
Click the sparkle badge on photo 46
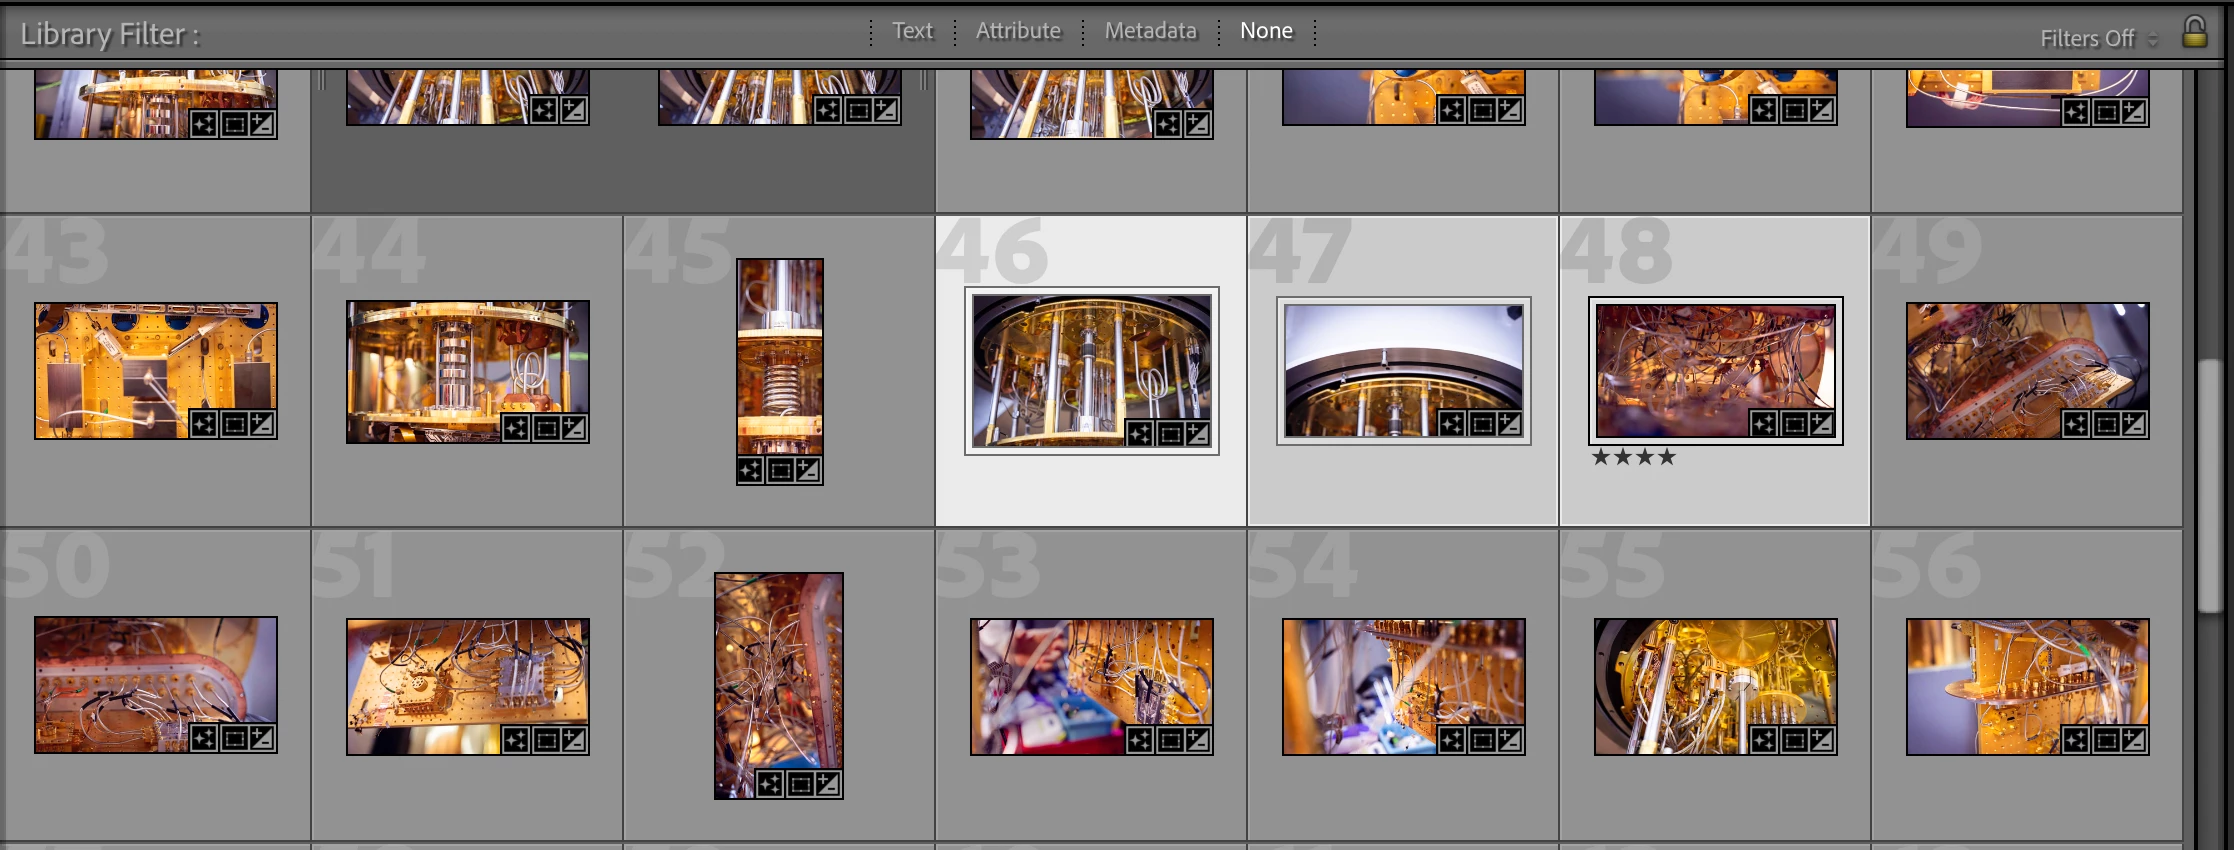pyautogui.click(x=1140, y=434)
